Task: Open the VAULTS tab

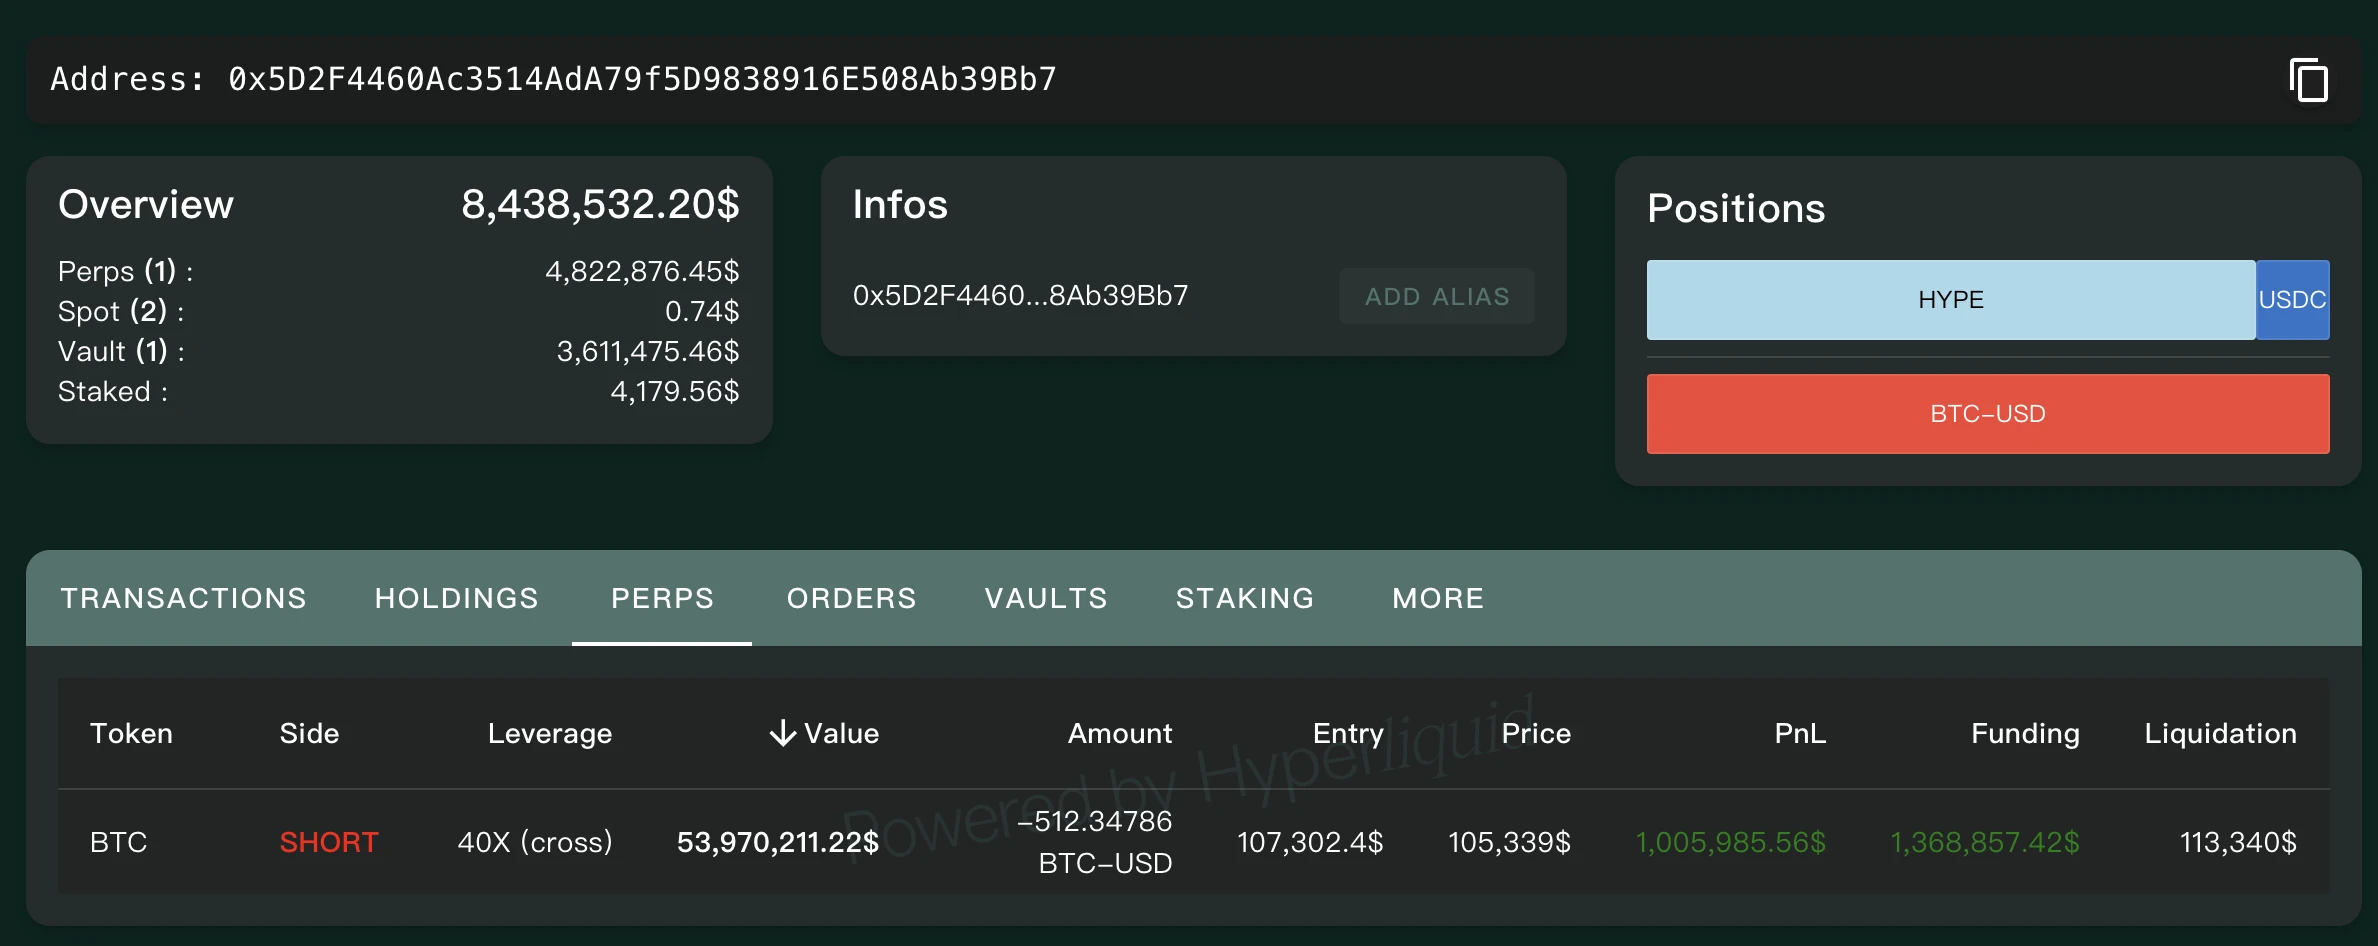Action: pos(1046,598)
